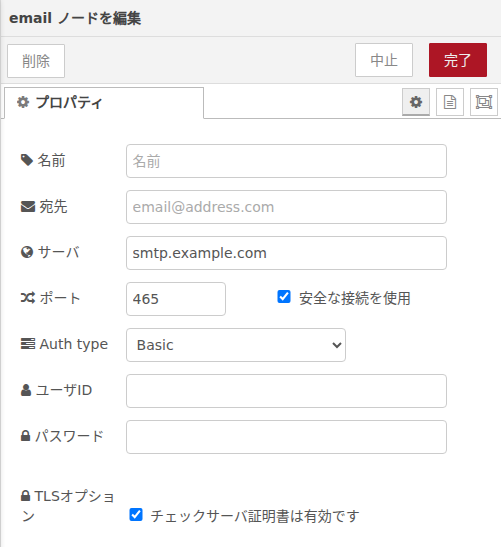501x547 pixels.
Task: Click the globe icon next to サーバ
Action: pos(27,252)
